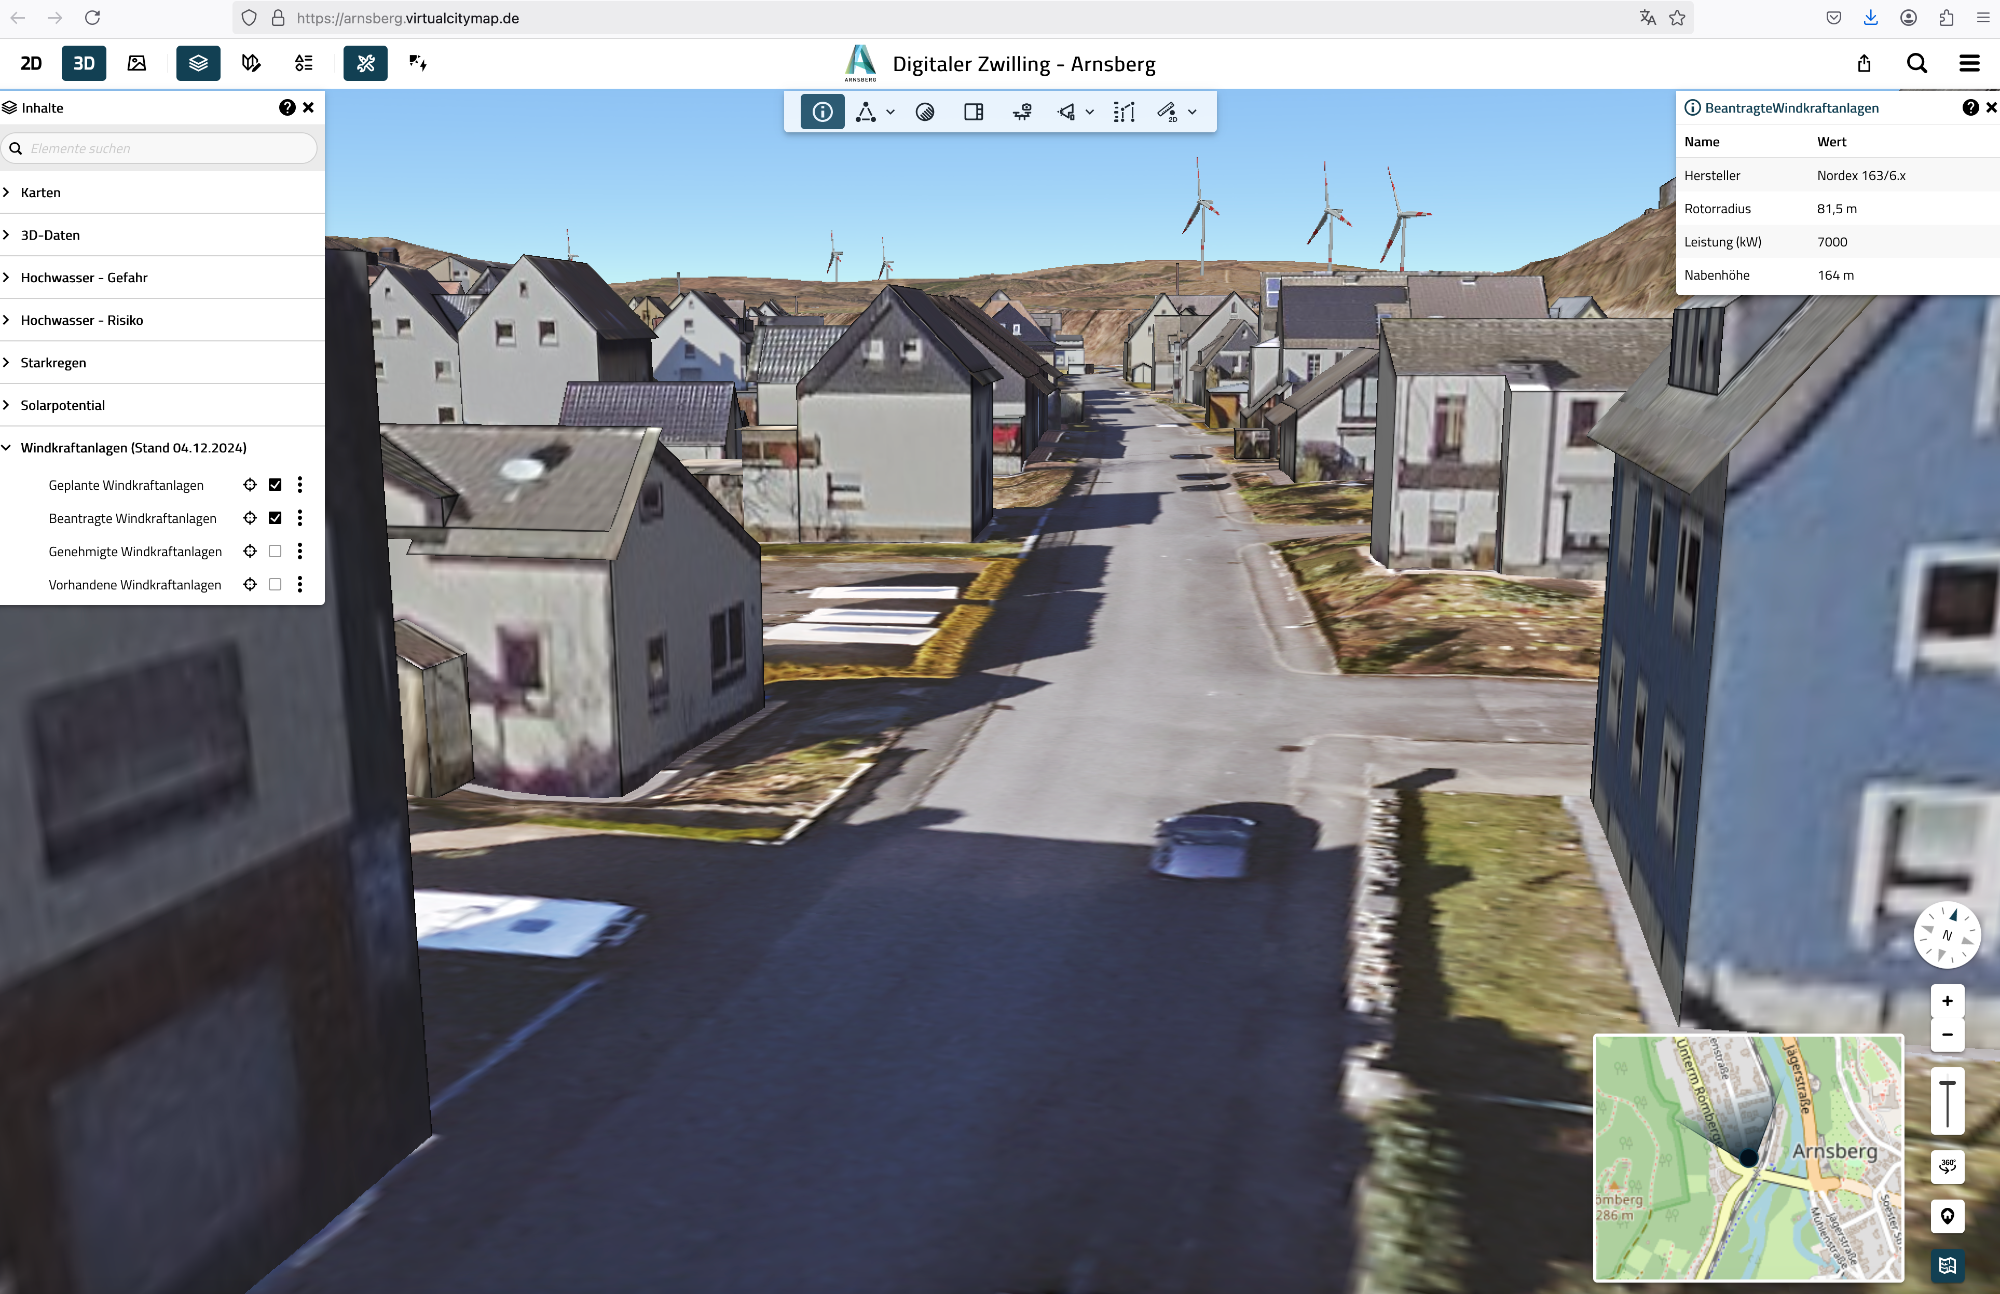
Task: Toggle the layers content panel button
Action: 198,63
